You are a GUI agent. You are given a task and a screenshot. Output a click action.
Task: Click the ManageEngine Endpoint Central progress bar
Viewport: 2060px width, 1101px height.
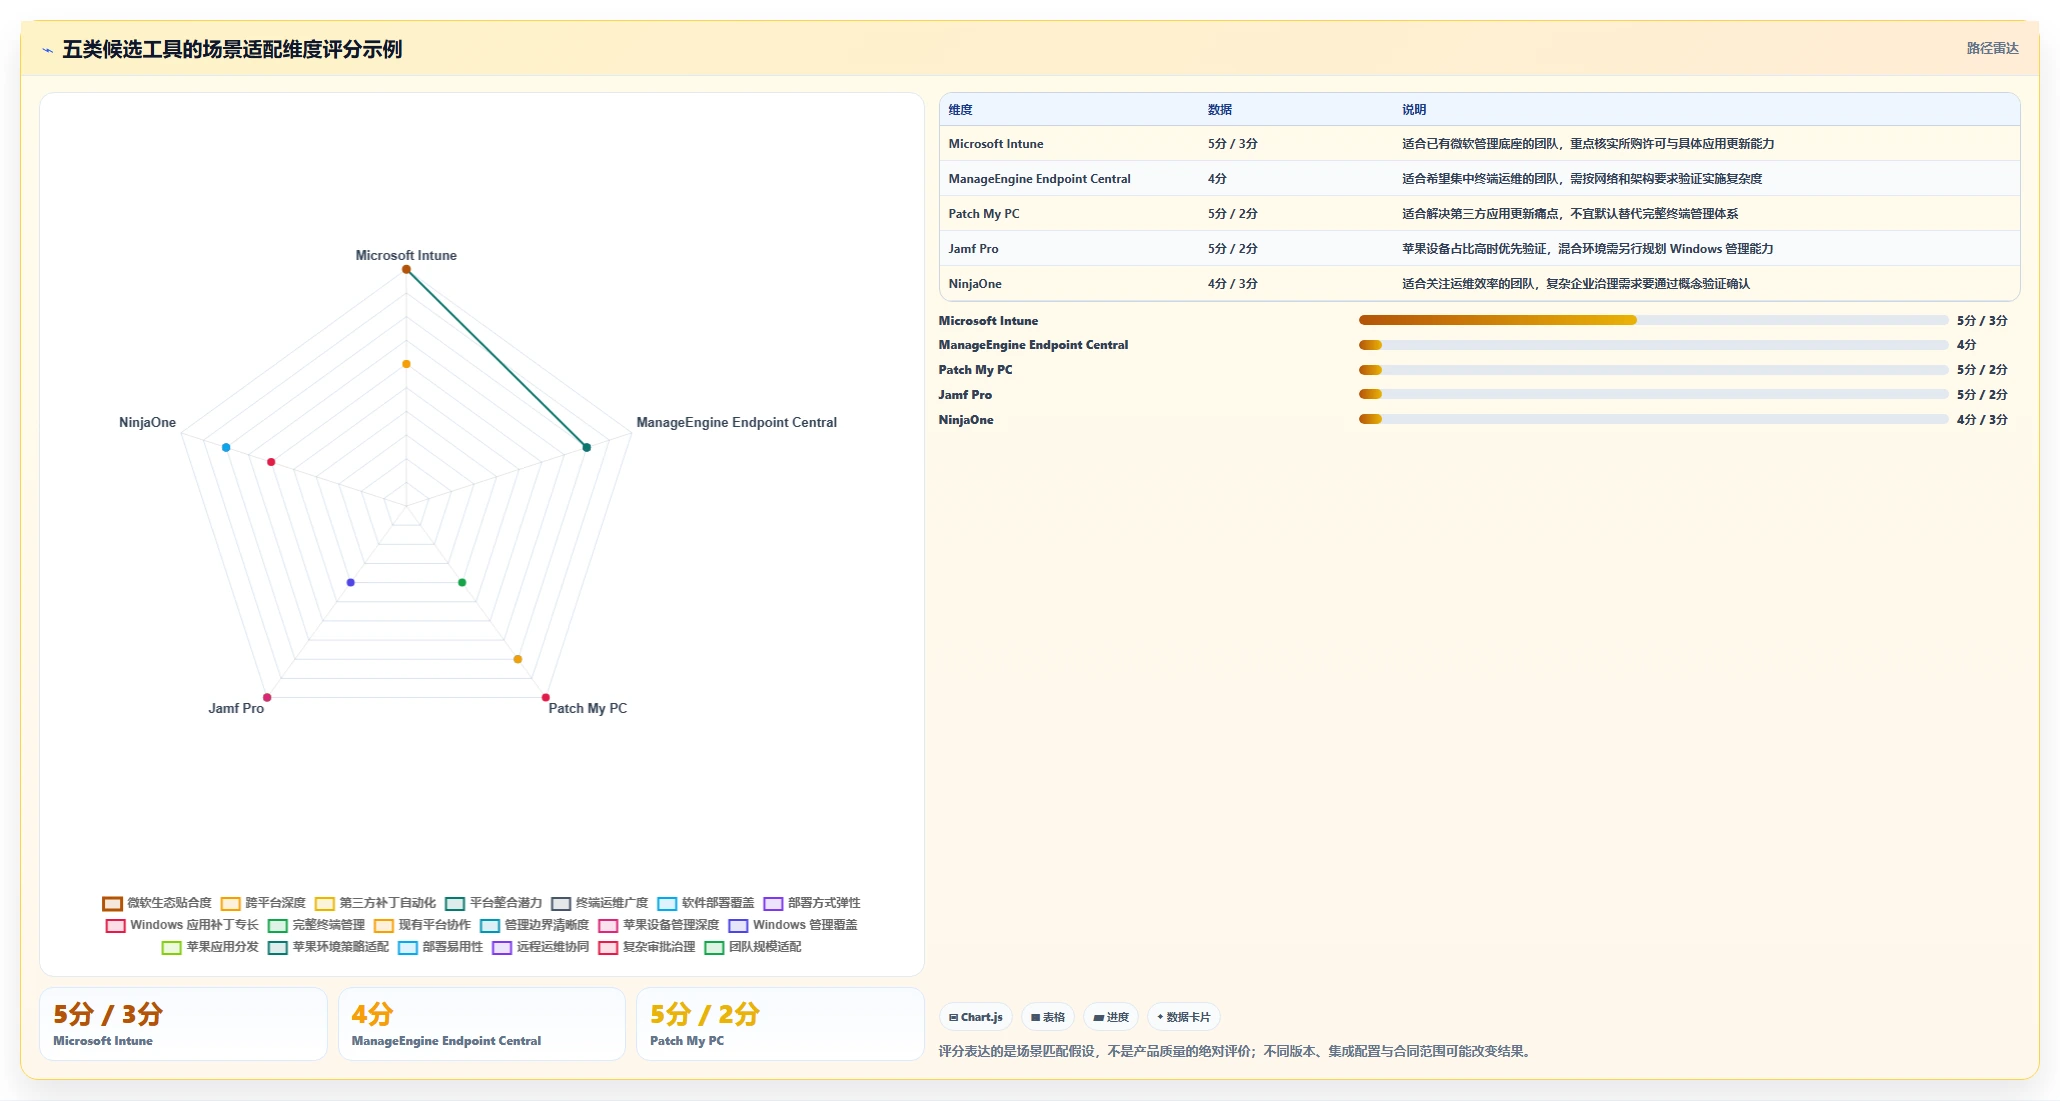pos(1653,345)
